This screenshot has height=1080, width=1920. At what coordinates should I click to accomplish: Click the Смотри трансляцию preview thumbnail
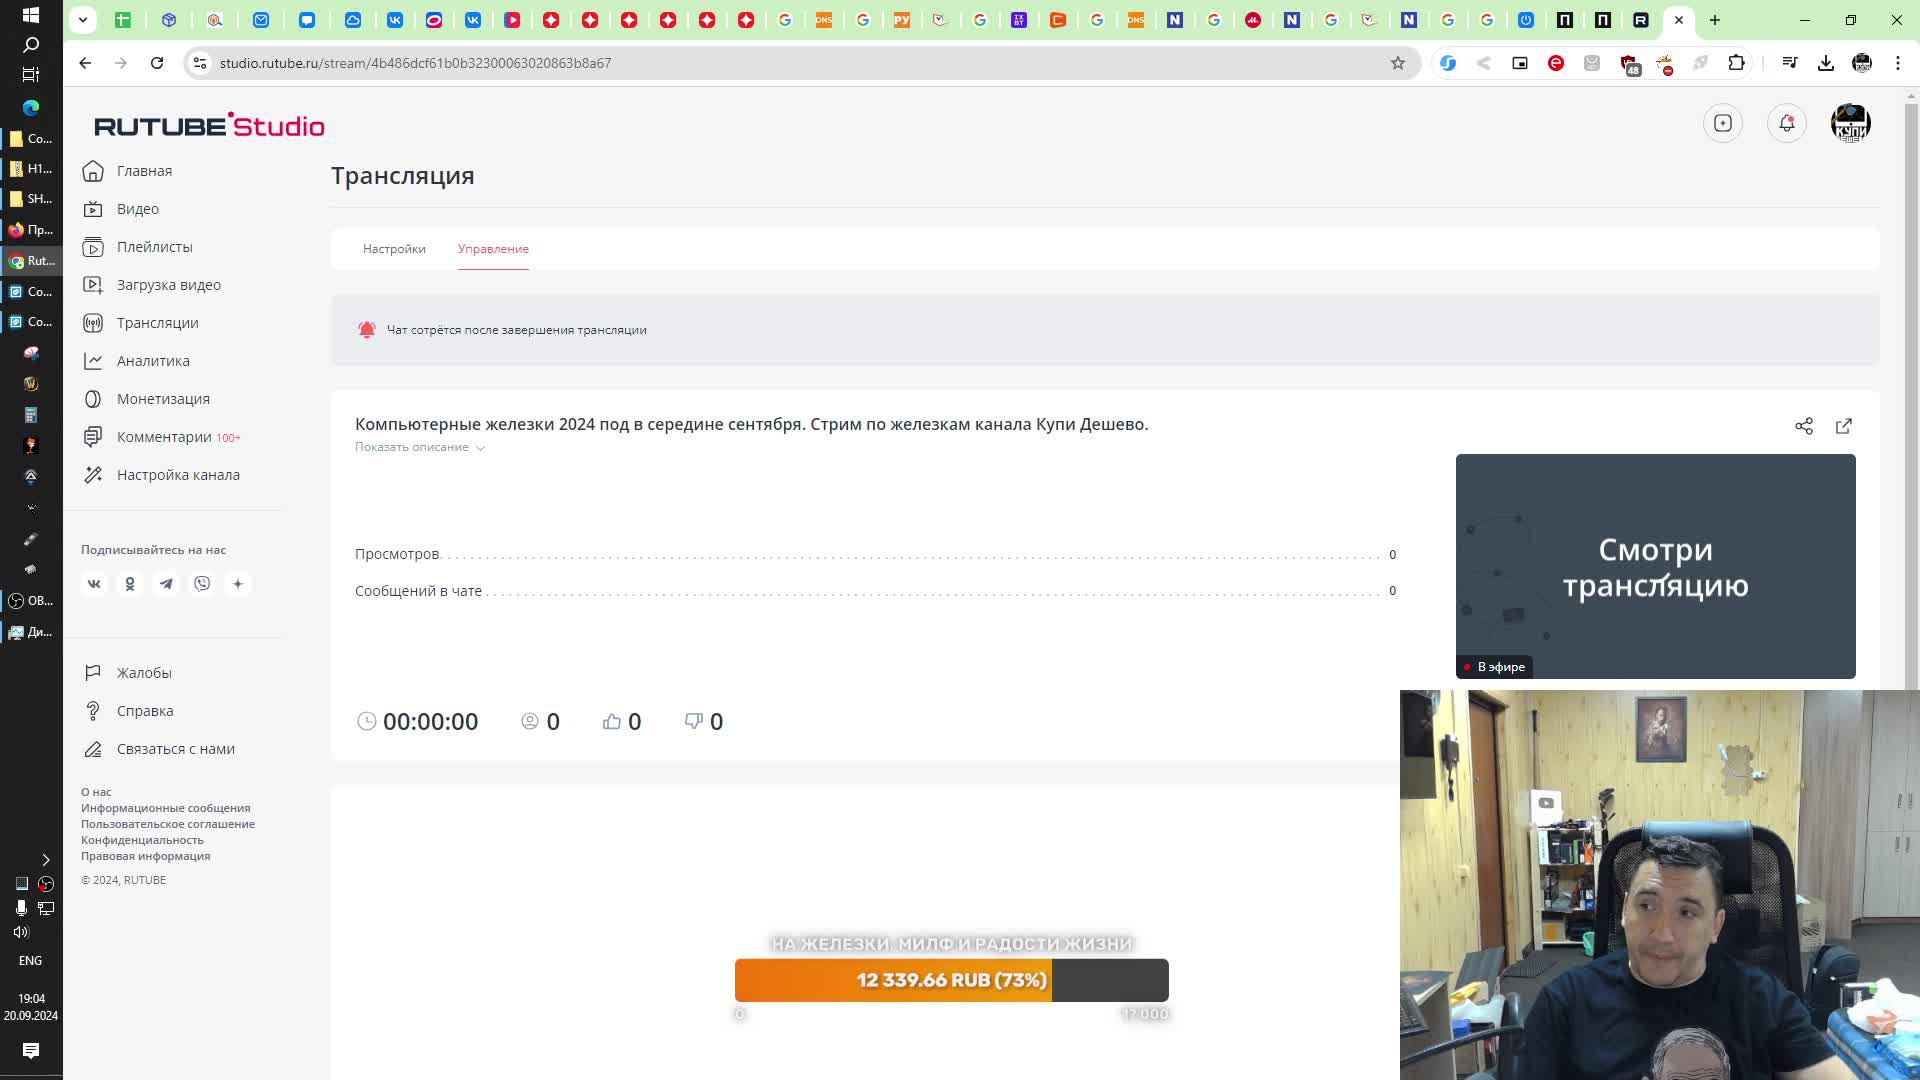point(1654,566)
